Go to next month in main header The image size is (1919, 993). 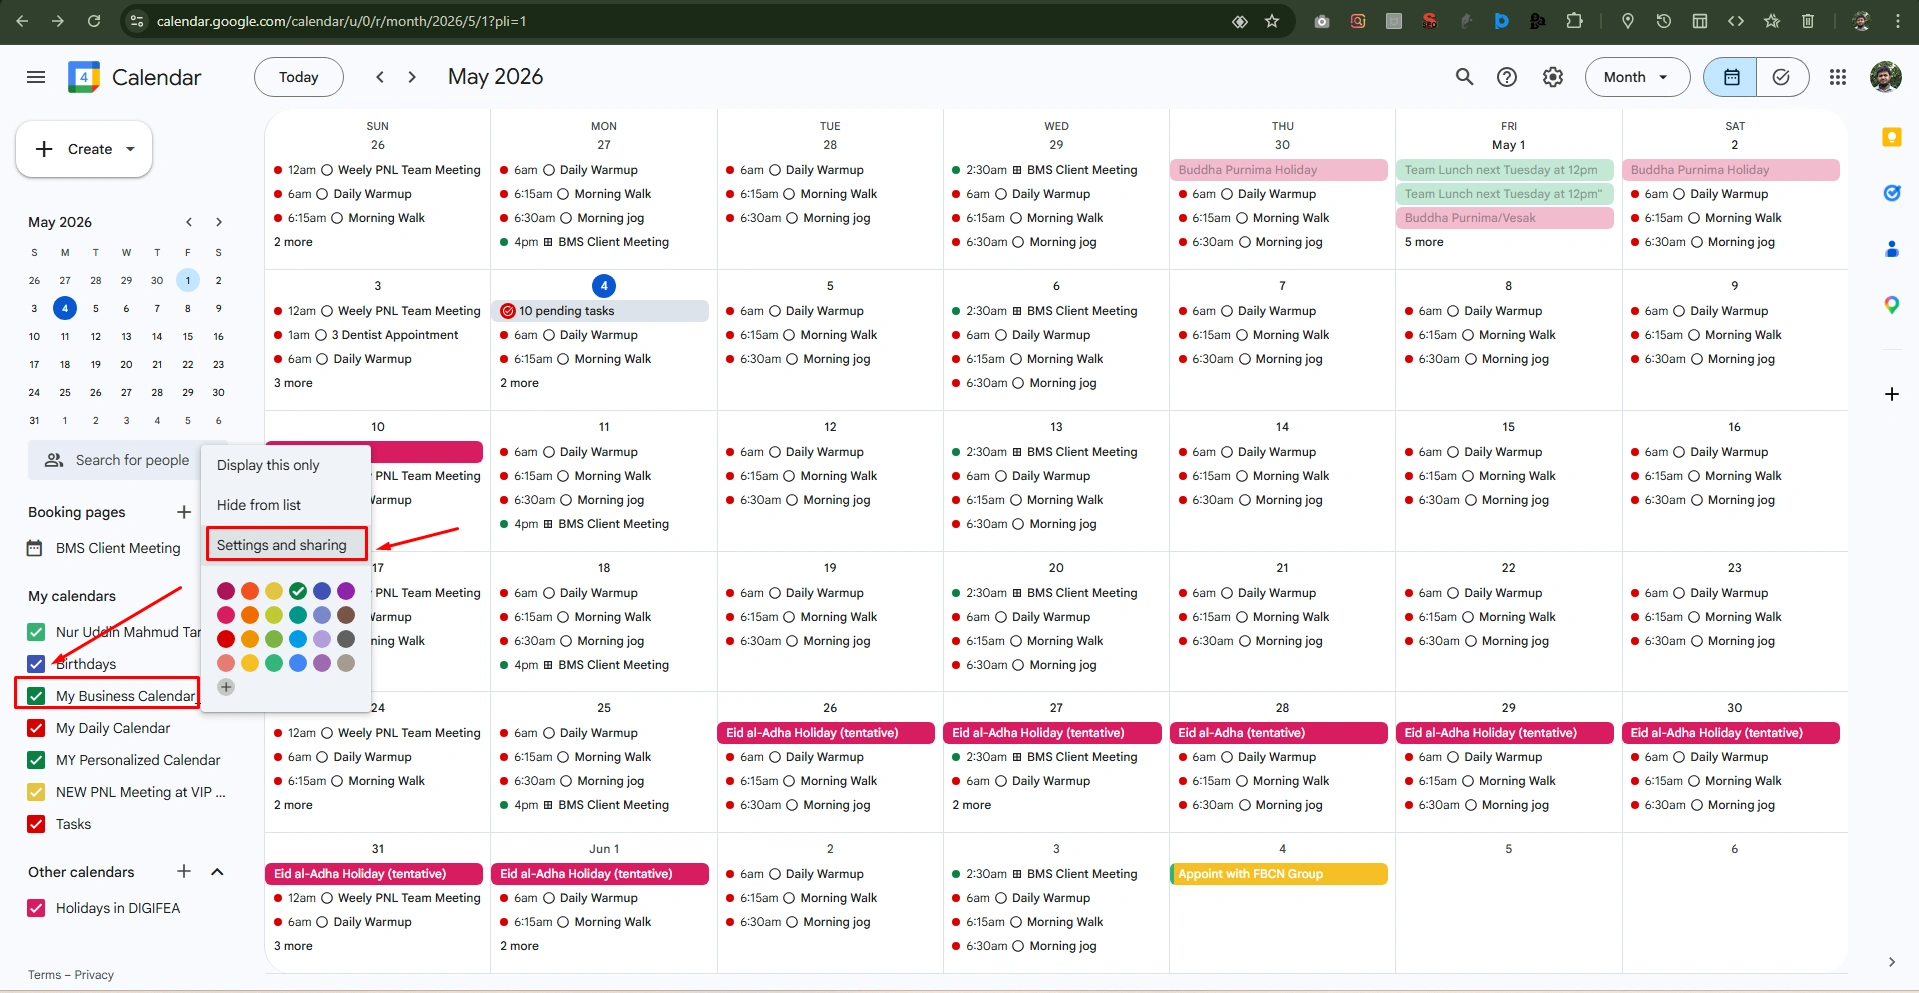point(412,77)
